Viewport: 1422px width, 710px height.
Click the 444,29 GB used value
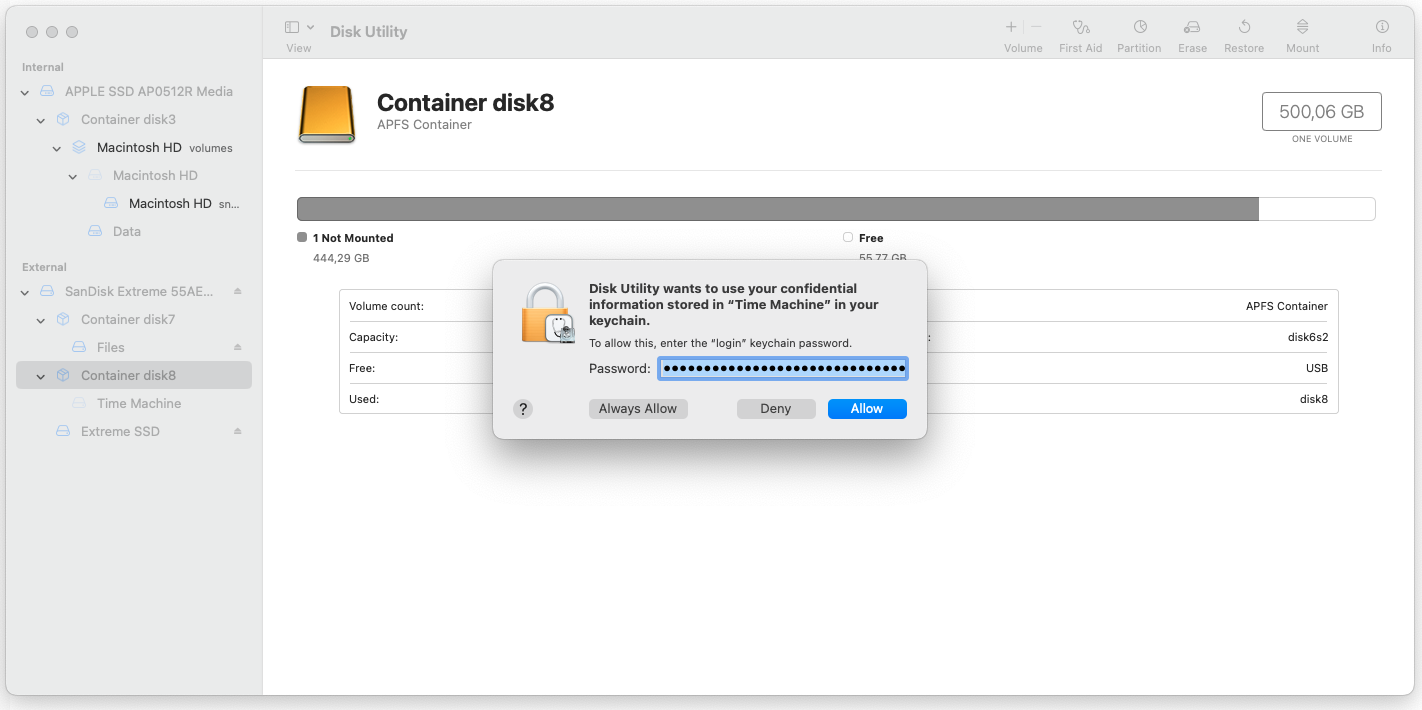coord(341,258)
